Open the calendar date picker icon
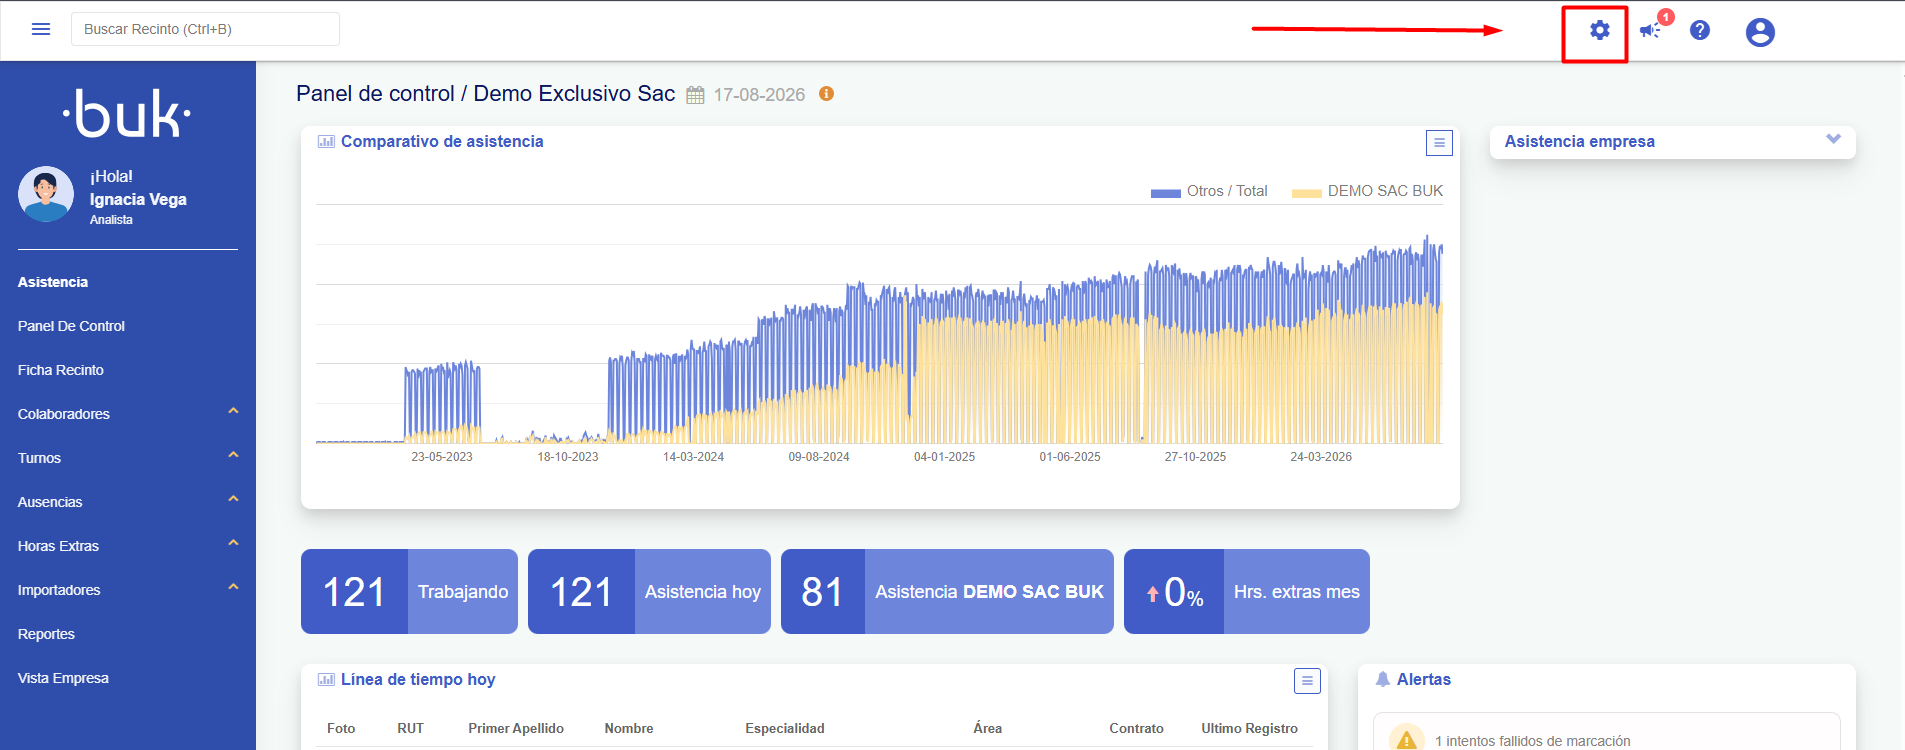This screenshot has height=750, width=1905. click(x=695, y=95)
